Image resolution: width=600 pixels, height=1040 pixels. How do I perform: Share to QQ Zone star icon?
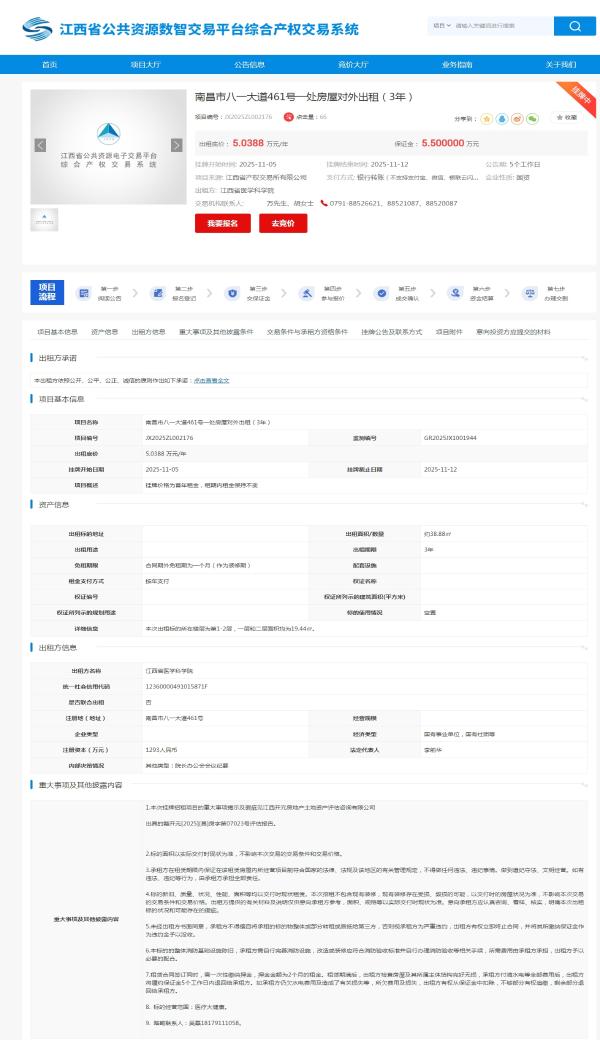click(x=486, y=118)
